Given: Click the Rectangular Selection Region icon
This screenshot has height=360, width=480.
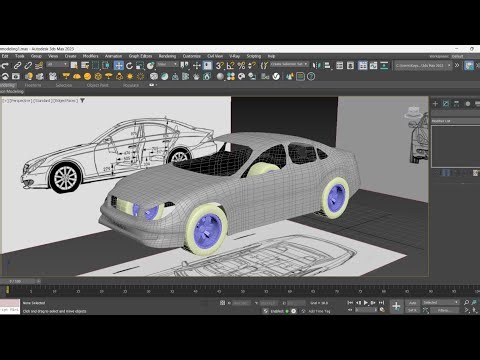Looking at the screenshot, I should coord(96,65).
